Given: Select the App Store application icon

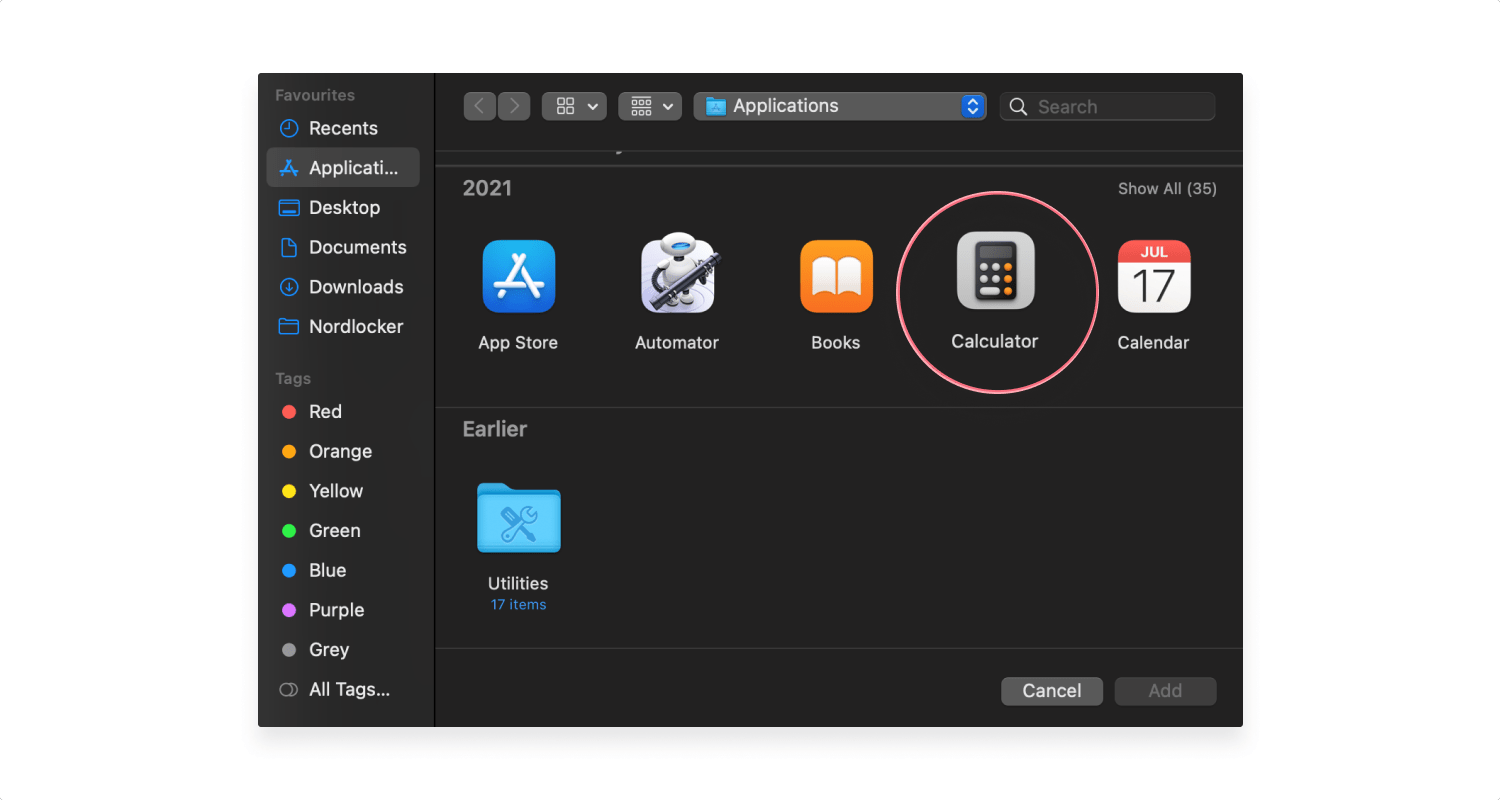Looking at the screenshot, I should coord(518,276).
